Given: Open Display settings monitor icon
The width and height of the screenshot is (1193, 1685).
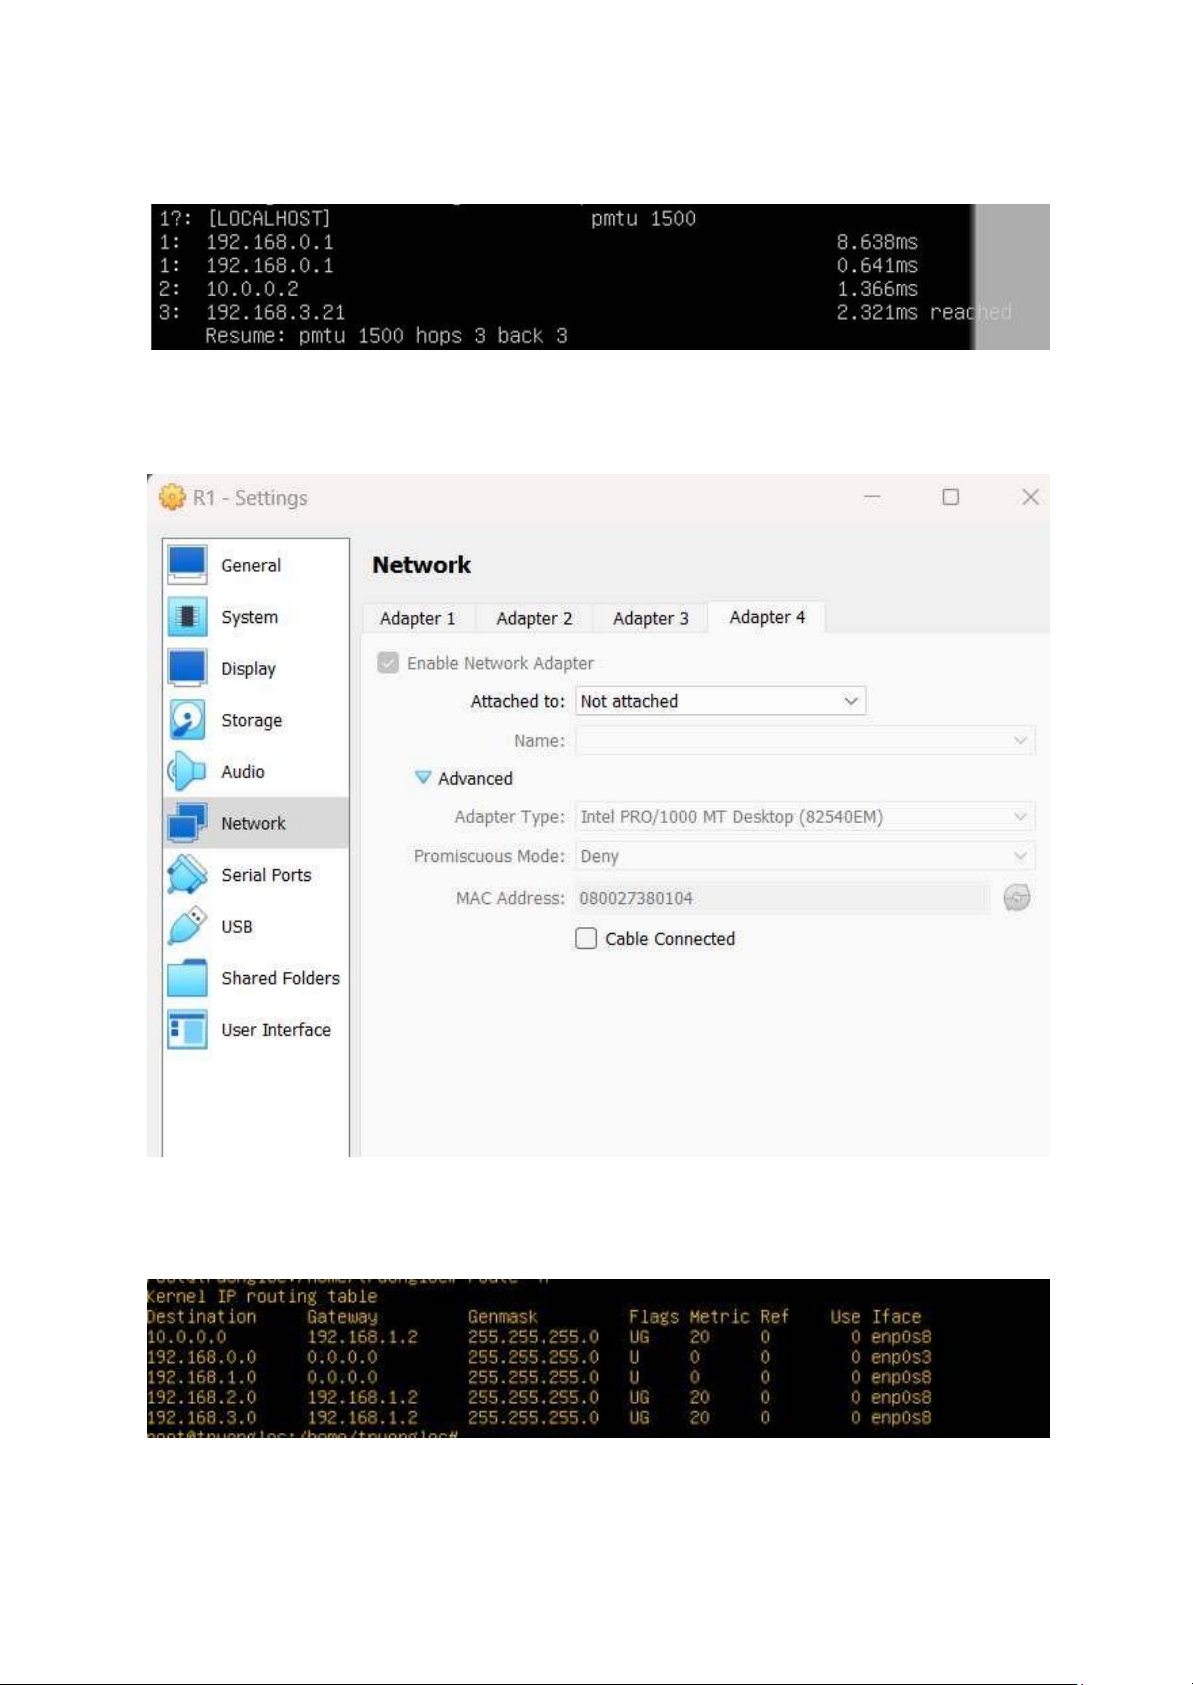Looking at the screenshot, I should (187, 668).
